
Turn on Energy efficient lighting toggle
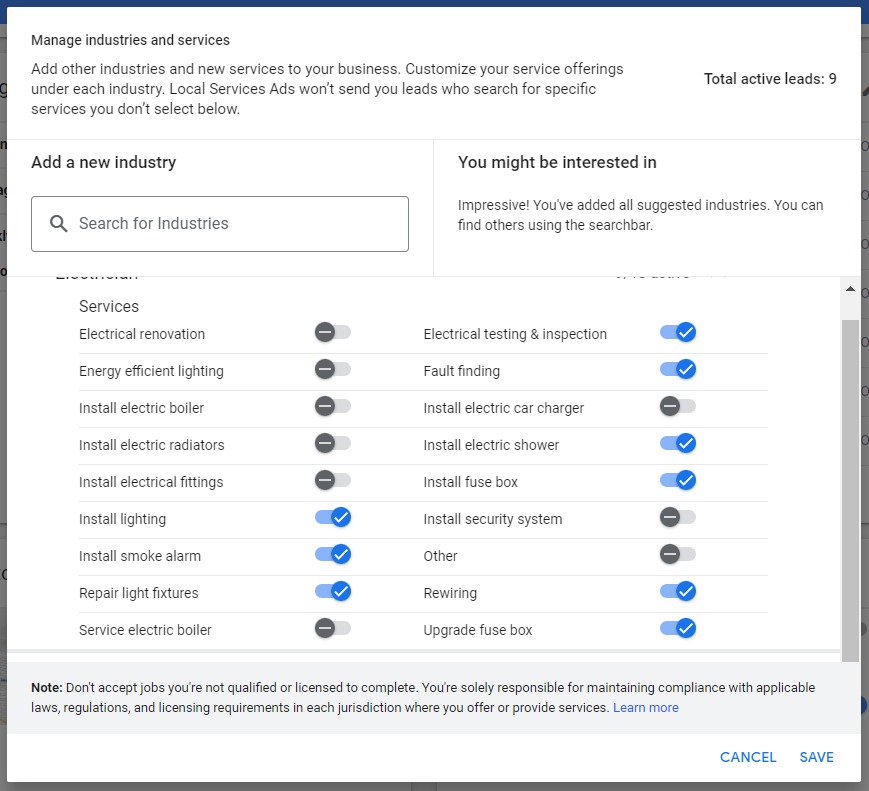(332, 370)
